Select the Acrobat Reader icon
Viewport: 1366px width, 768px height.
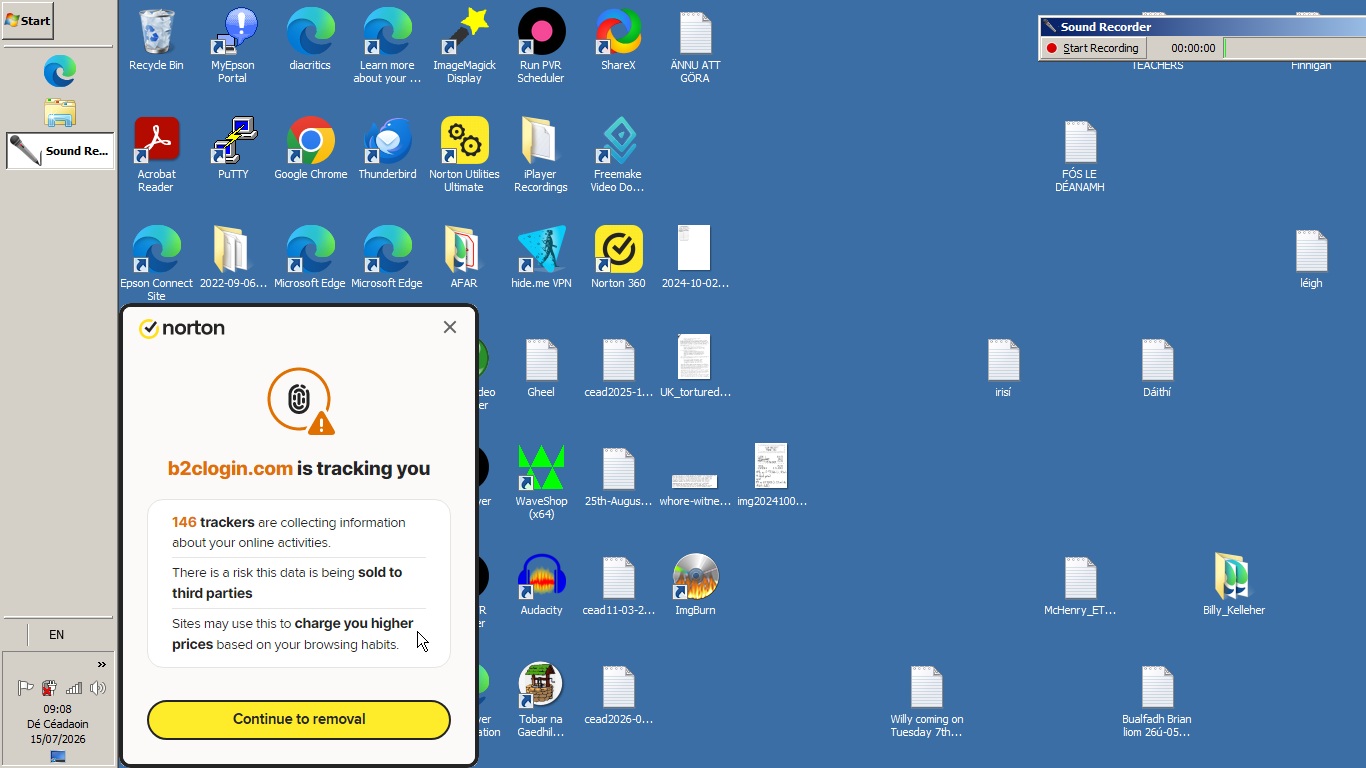pos(156,154)
